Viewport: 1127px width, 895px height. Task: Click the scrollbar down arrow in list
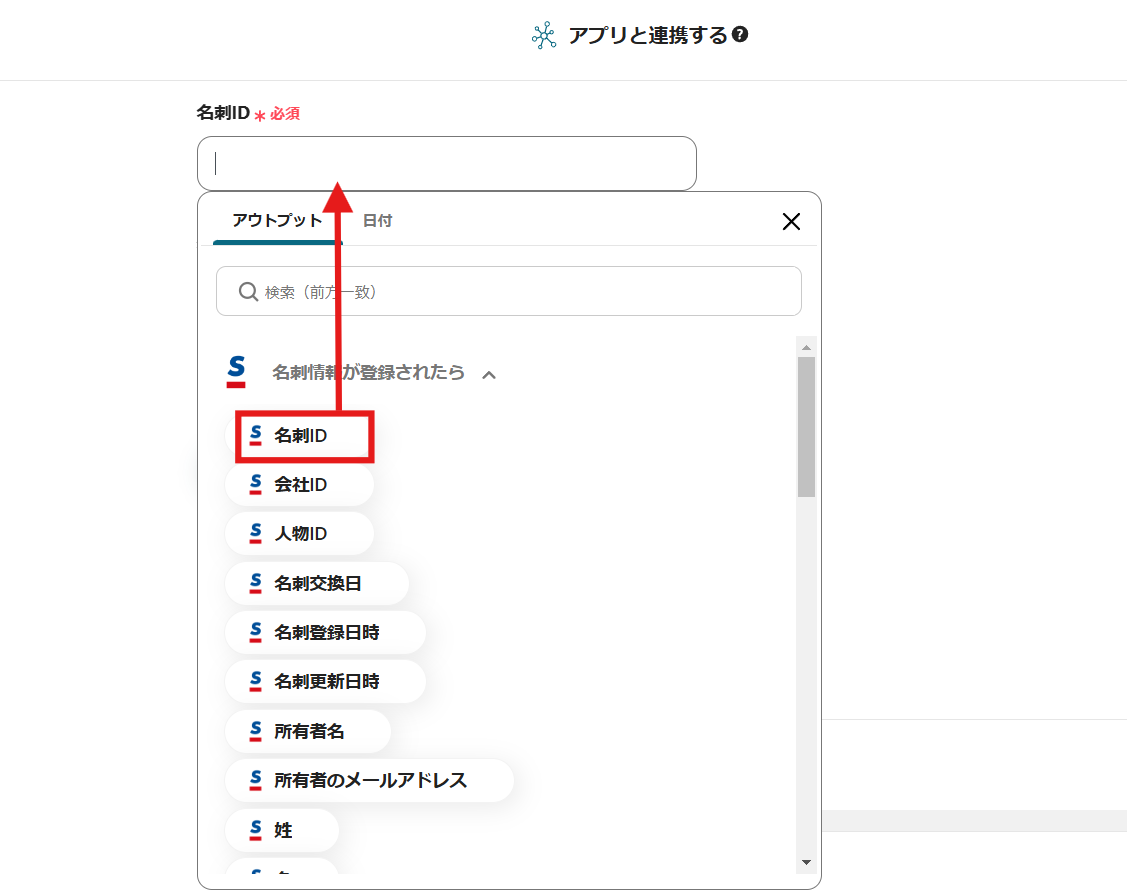tap(806, 862)
